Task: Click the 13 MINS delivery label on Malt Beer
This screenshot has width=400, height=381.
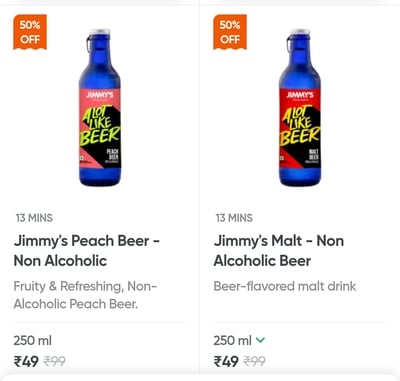Action: [234, 218]
